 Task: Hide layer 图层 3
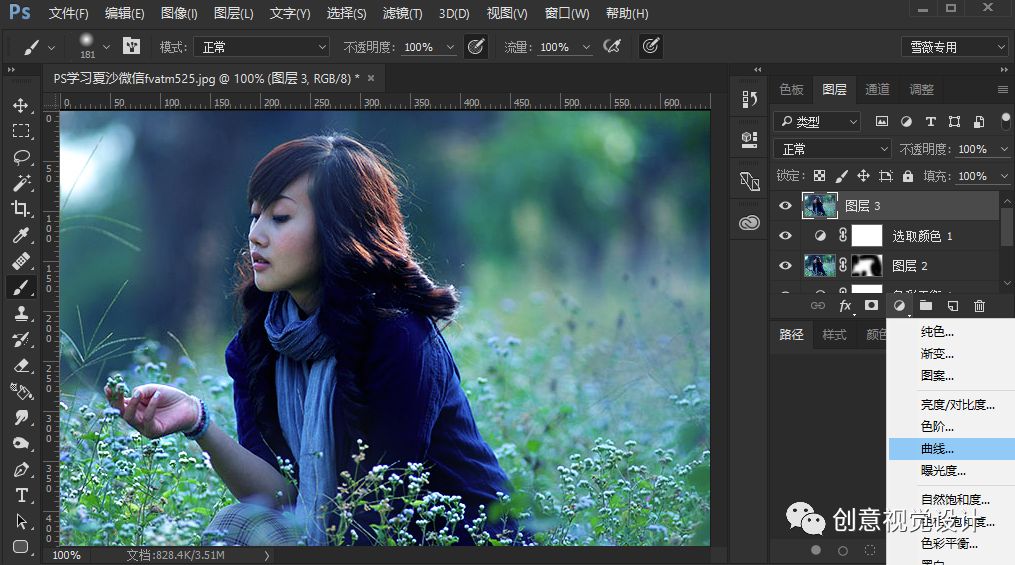785,206
